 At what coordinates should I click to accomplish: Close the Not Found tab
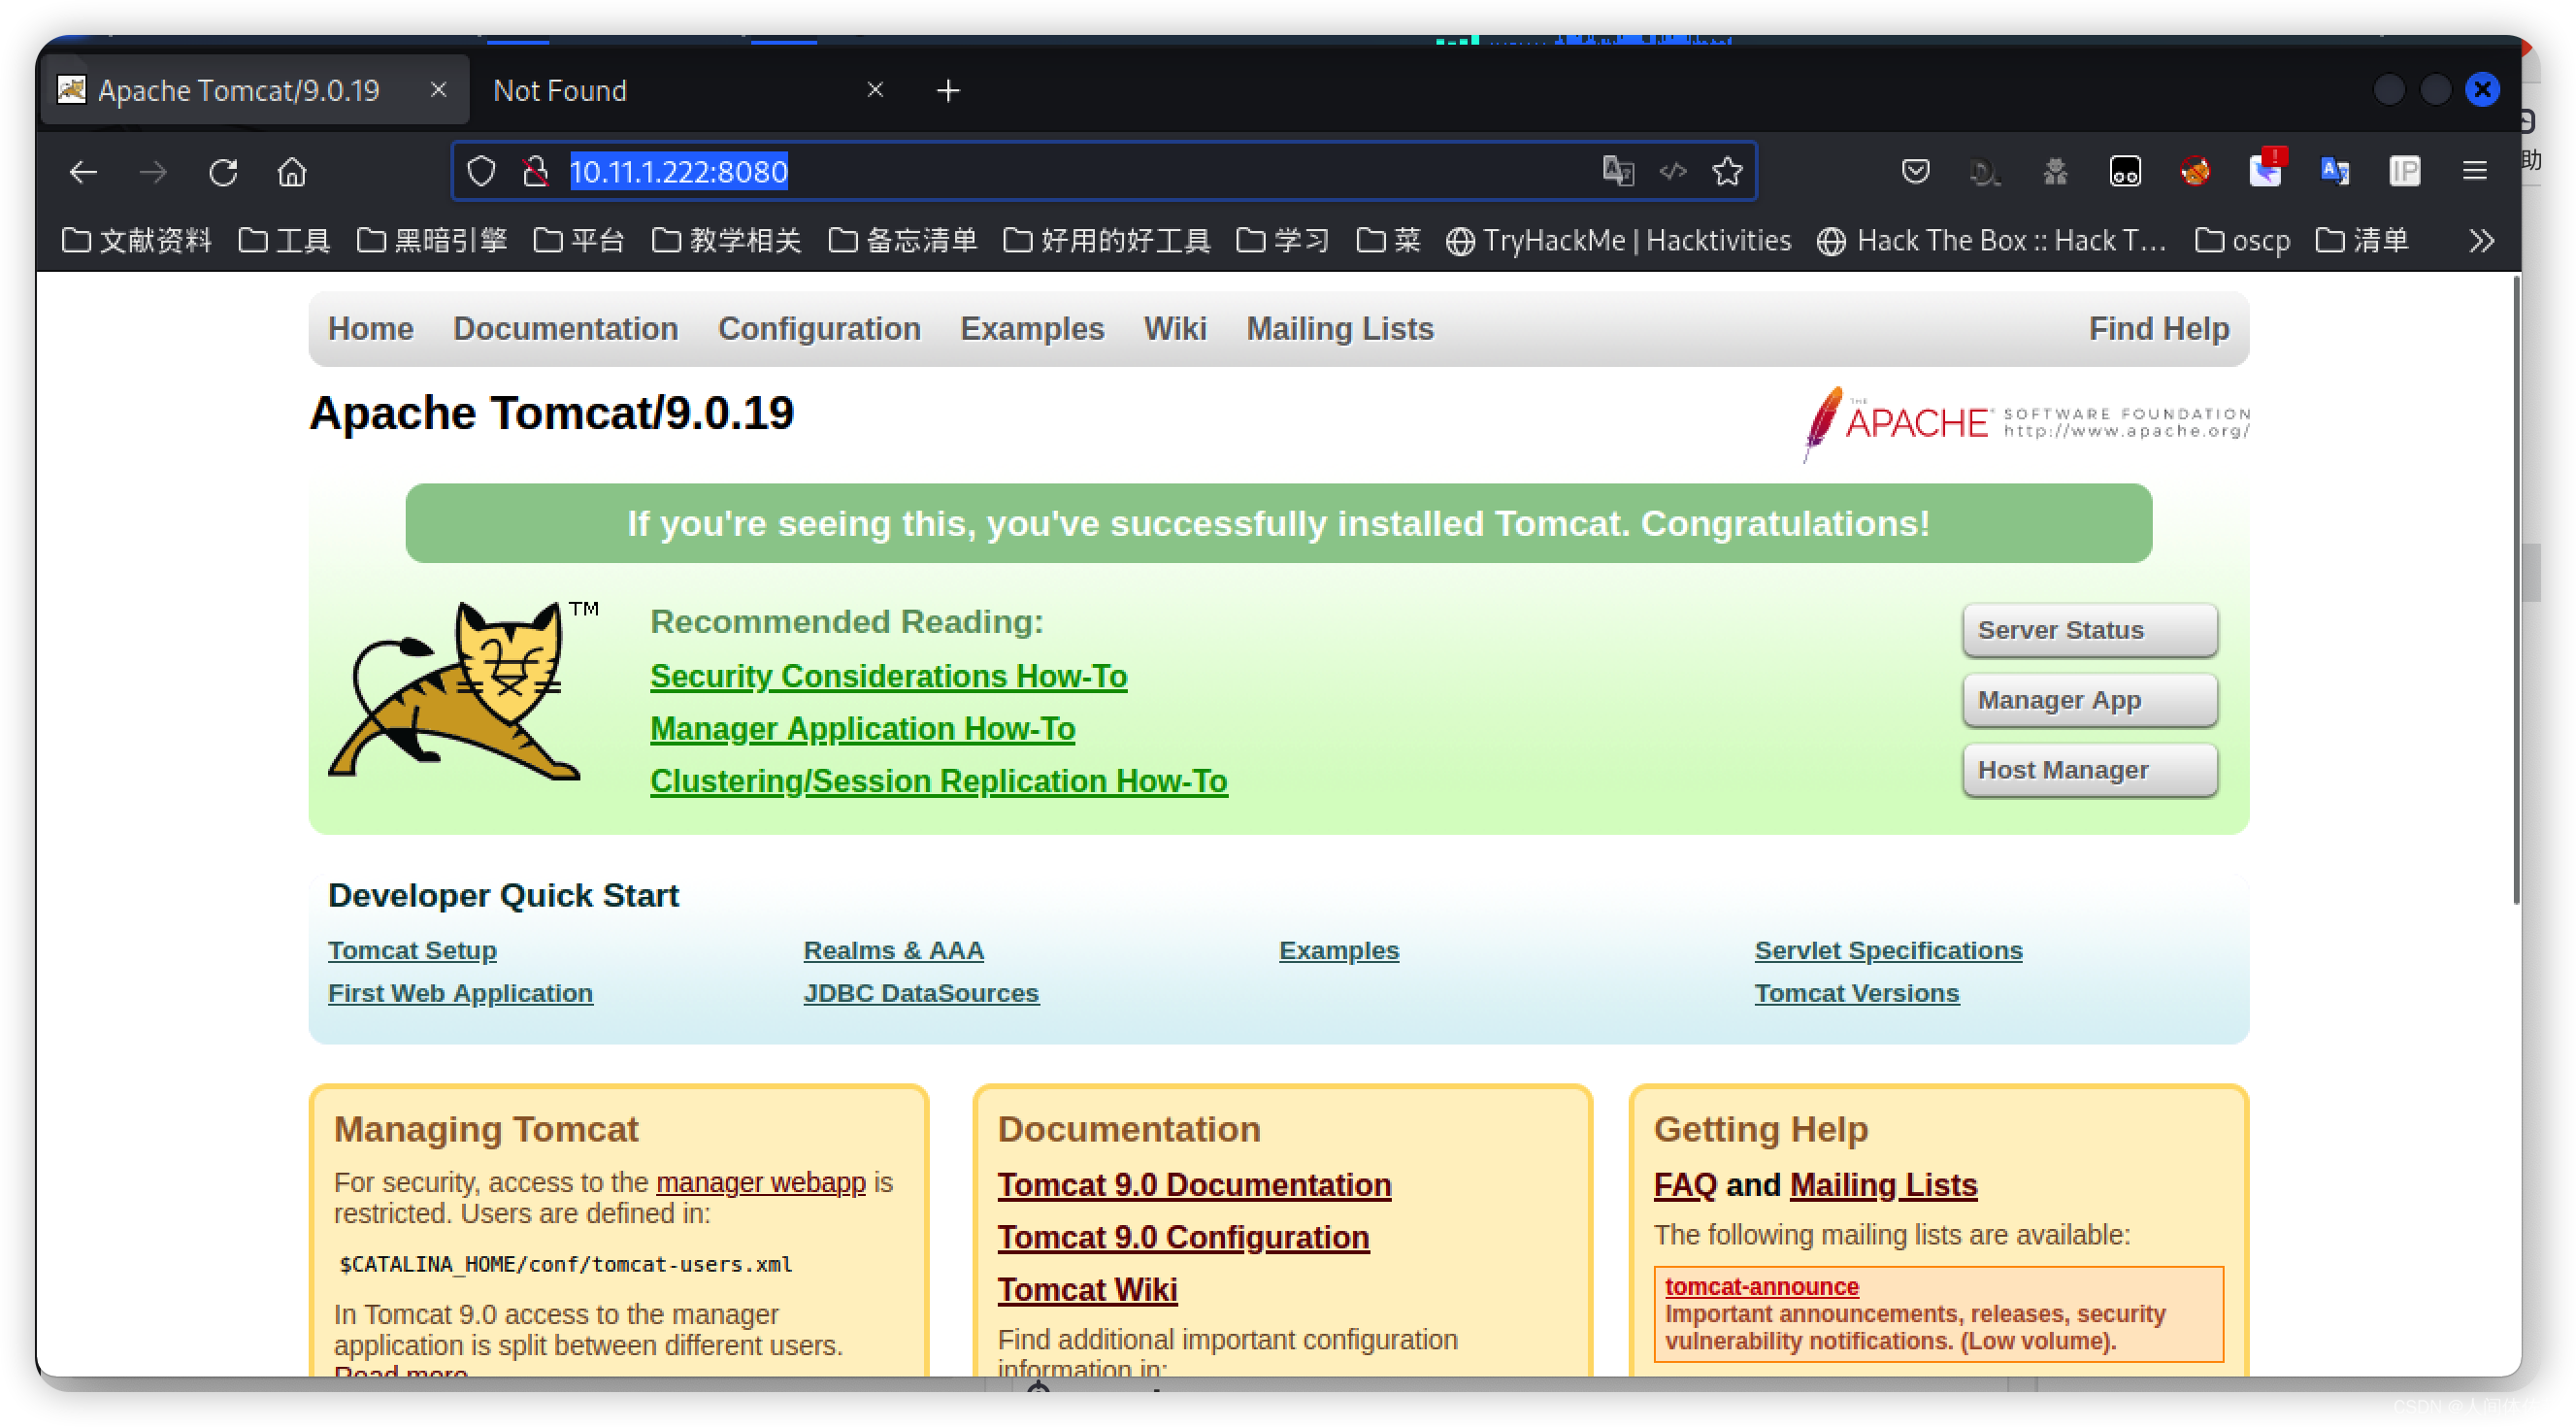(875, 90)
